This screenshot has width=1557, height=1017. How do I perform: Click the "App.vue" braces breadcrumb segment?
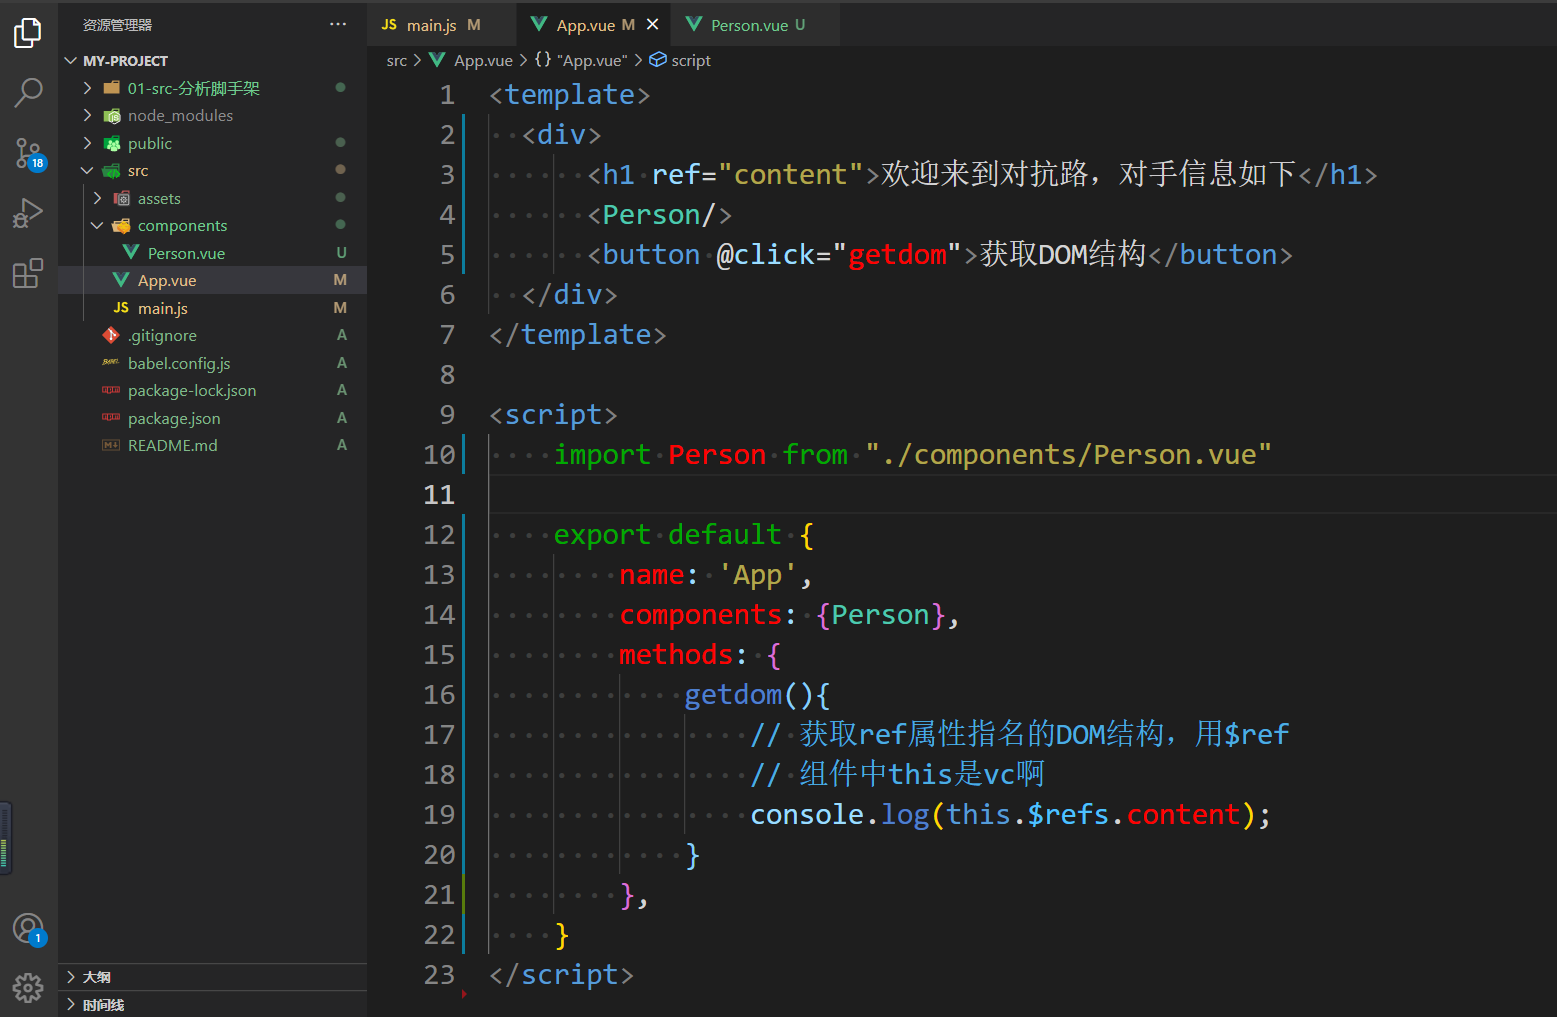pyautogui.click(x=581, y=61)
